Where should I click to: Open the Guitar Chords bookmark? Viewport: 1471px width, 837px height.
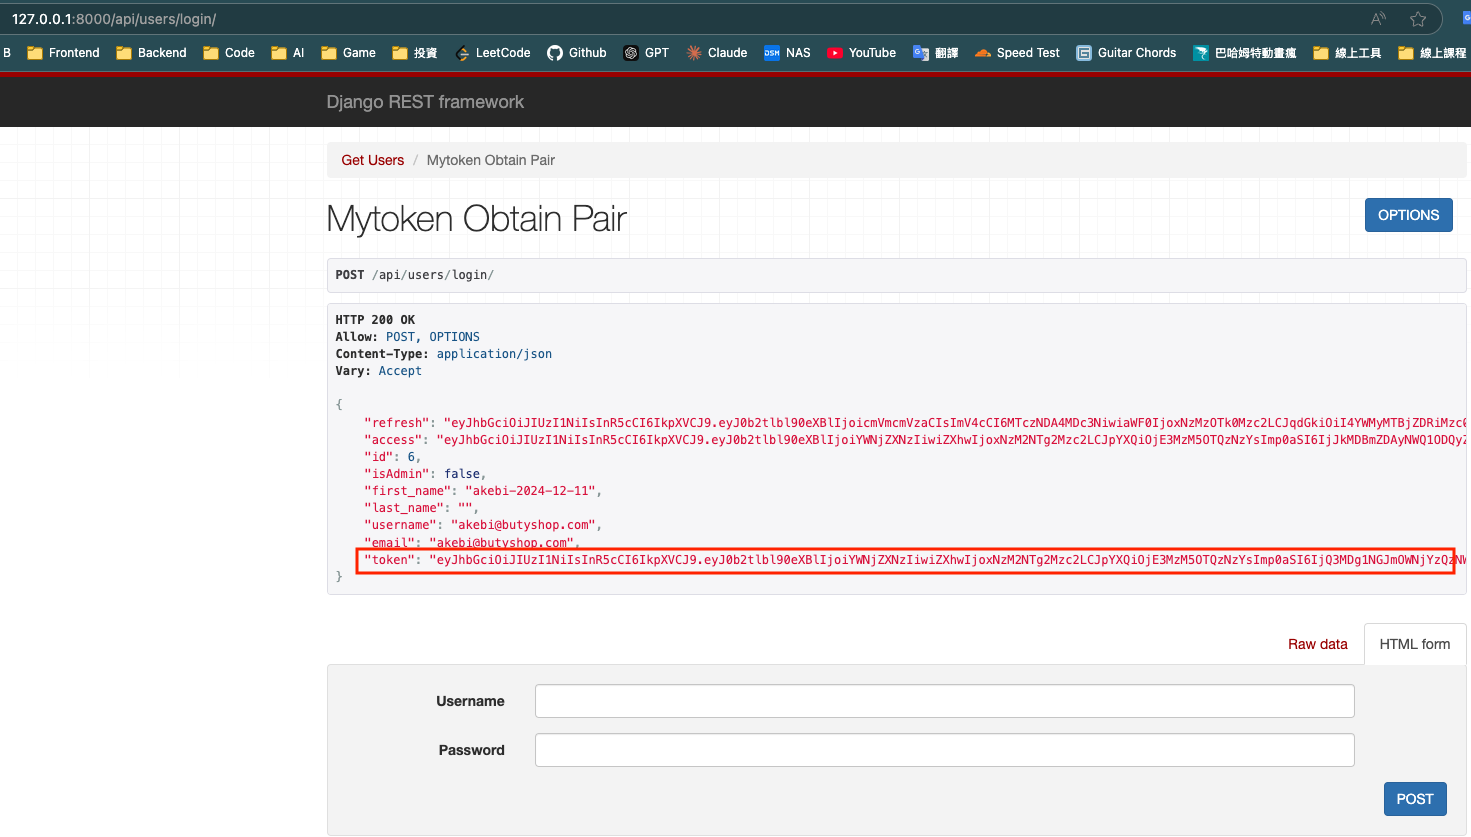(1126, 53)
